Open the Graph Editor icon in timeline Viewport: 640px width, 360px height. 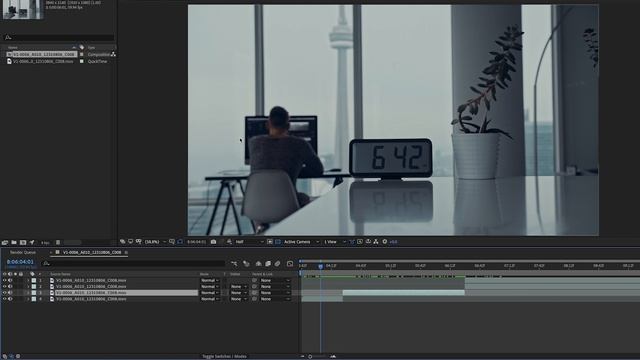coord(290,264)
